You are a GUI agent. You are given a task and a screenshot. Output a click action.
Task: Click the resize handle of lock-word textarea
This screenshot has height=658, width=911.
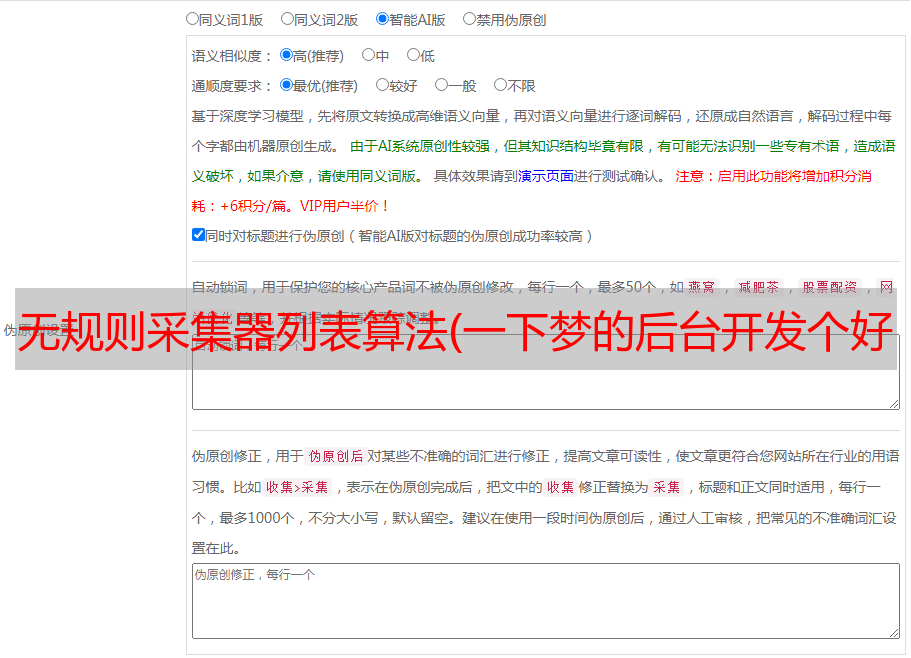(x=894, y=404)
